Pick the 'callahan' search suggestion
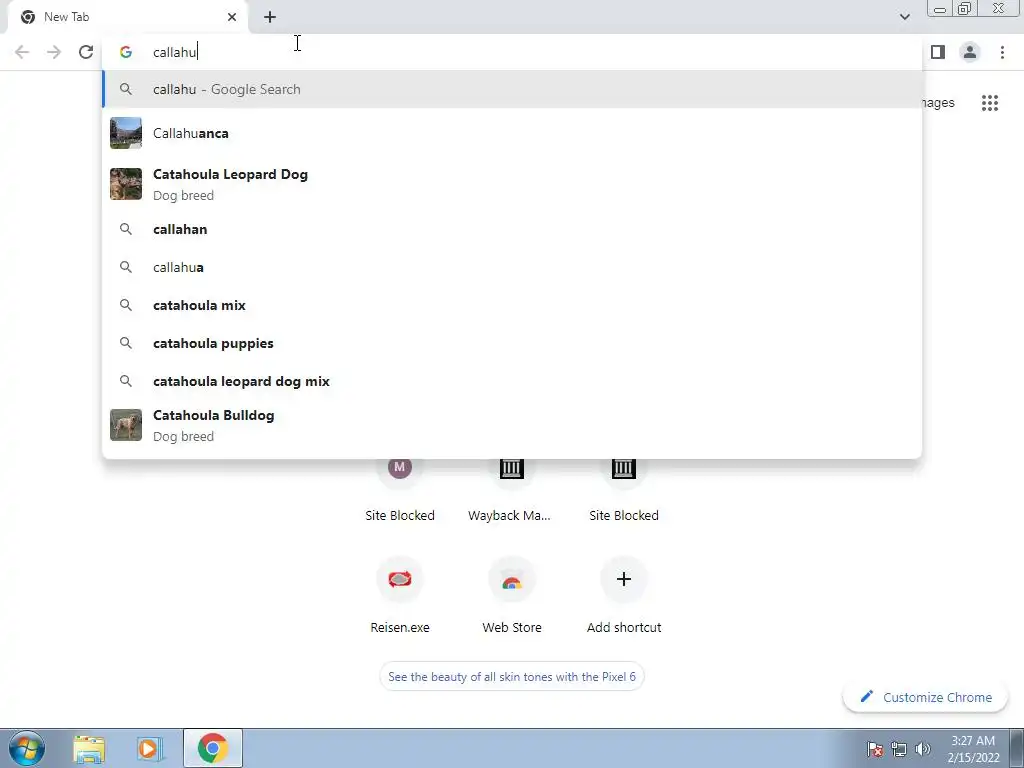This screenshot has height=768, width=1024. click(512, 229)
